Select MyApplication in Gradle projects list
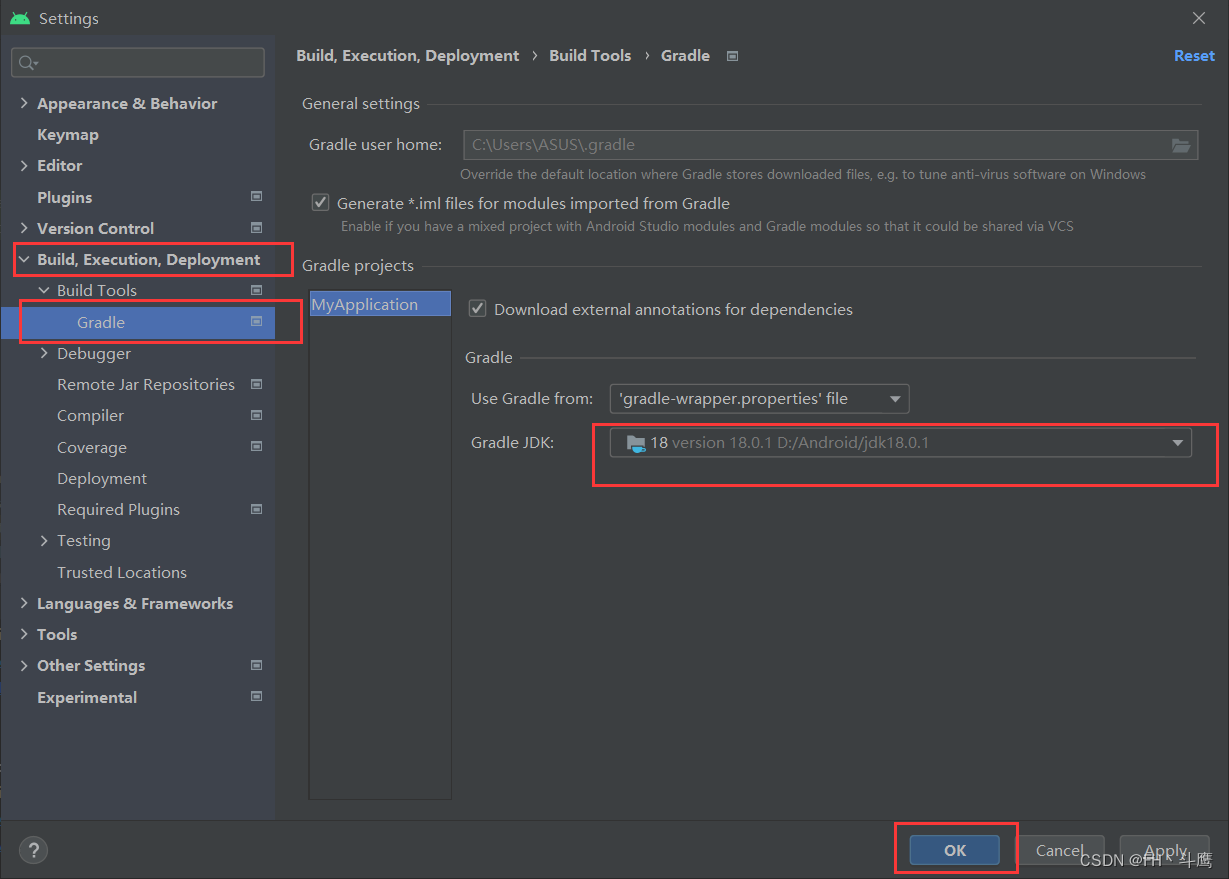 pos(380,304)
